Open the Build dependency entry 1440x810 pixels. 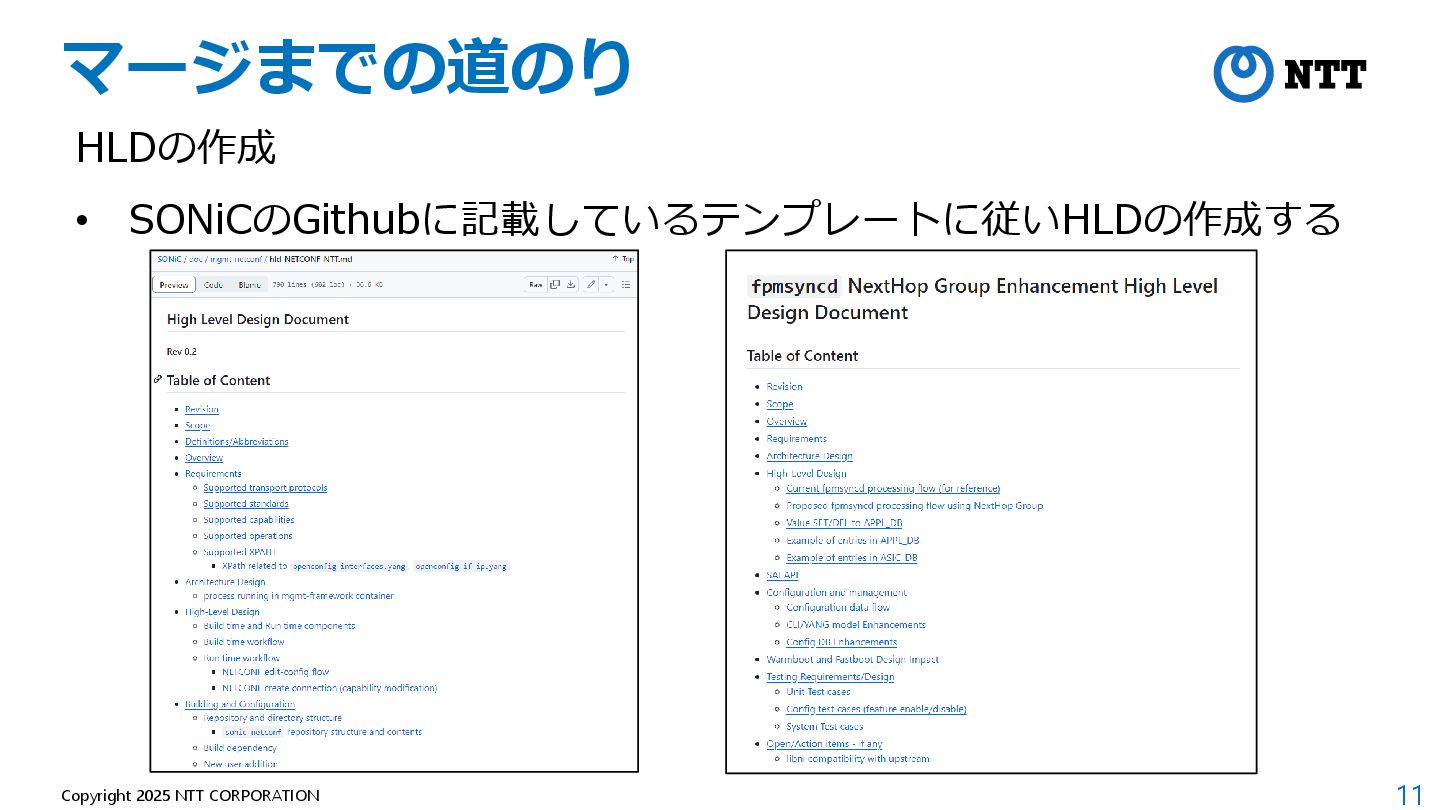coord(240,748)
